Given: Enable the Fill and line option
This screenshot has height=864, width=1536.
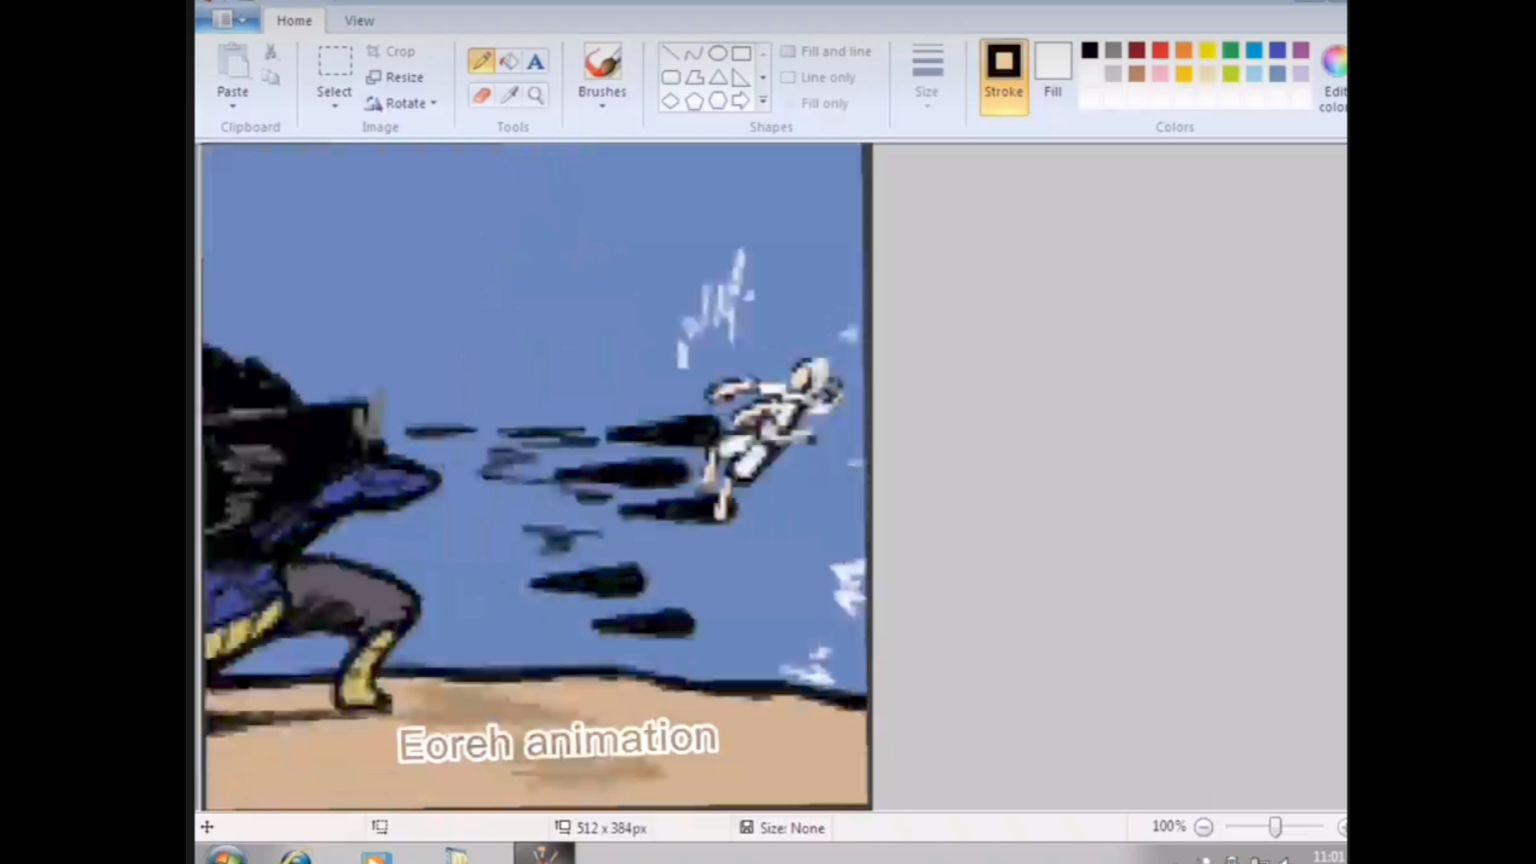Looking at the screenshot, I should tap(826, 51).
